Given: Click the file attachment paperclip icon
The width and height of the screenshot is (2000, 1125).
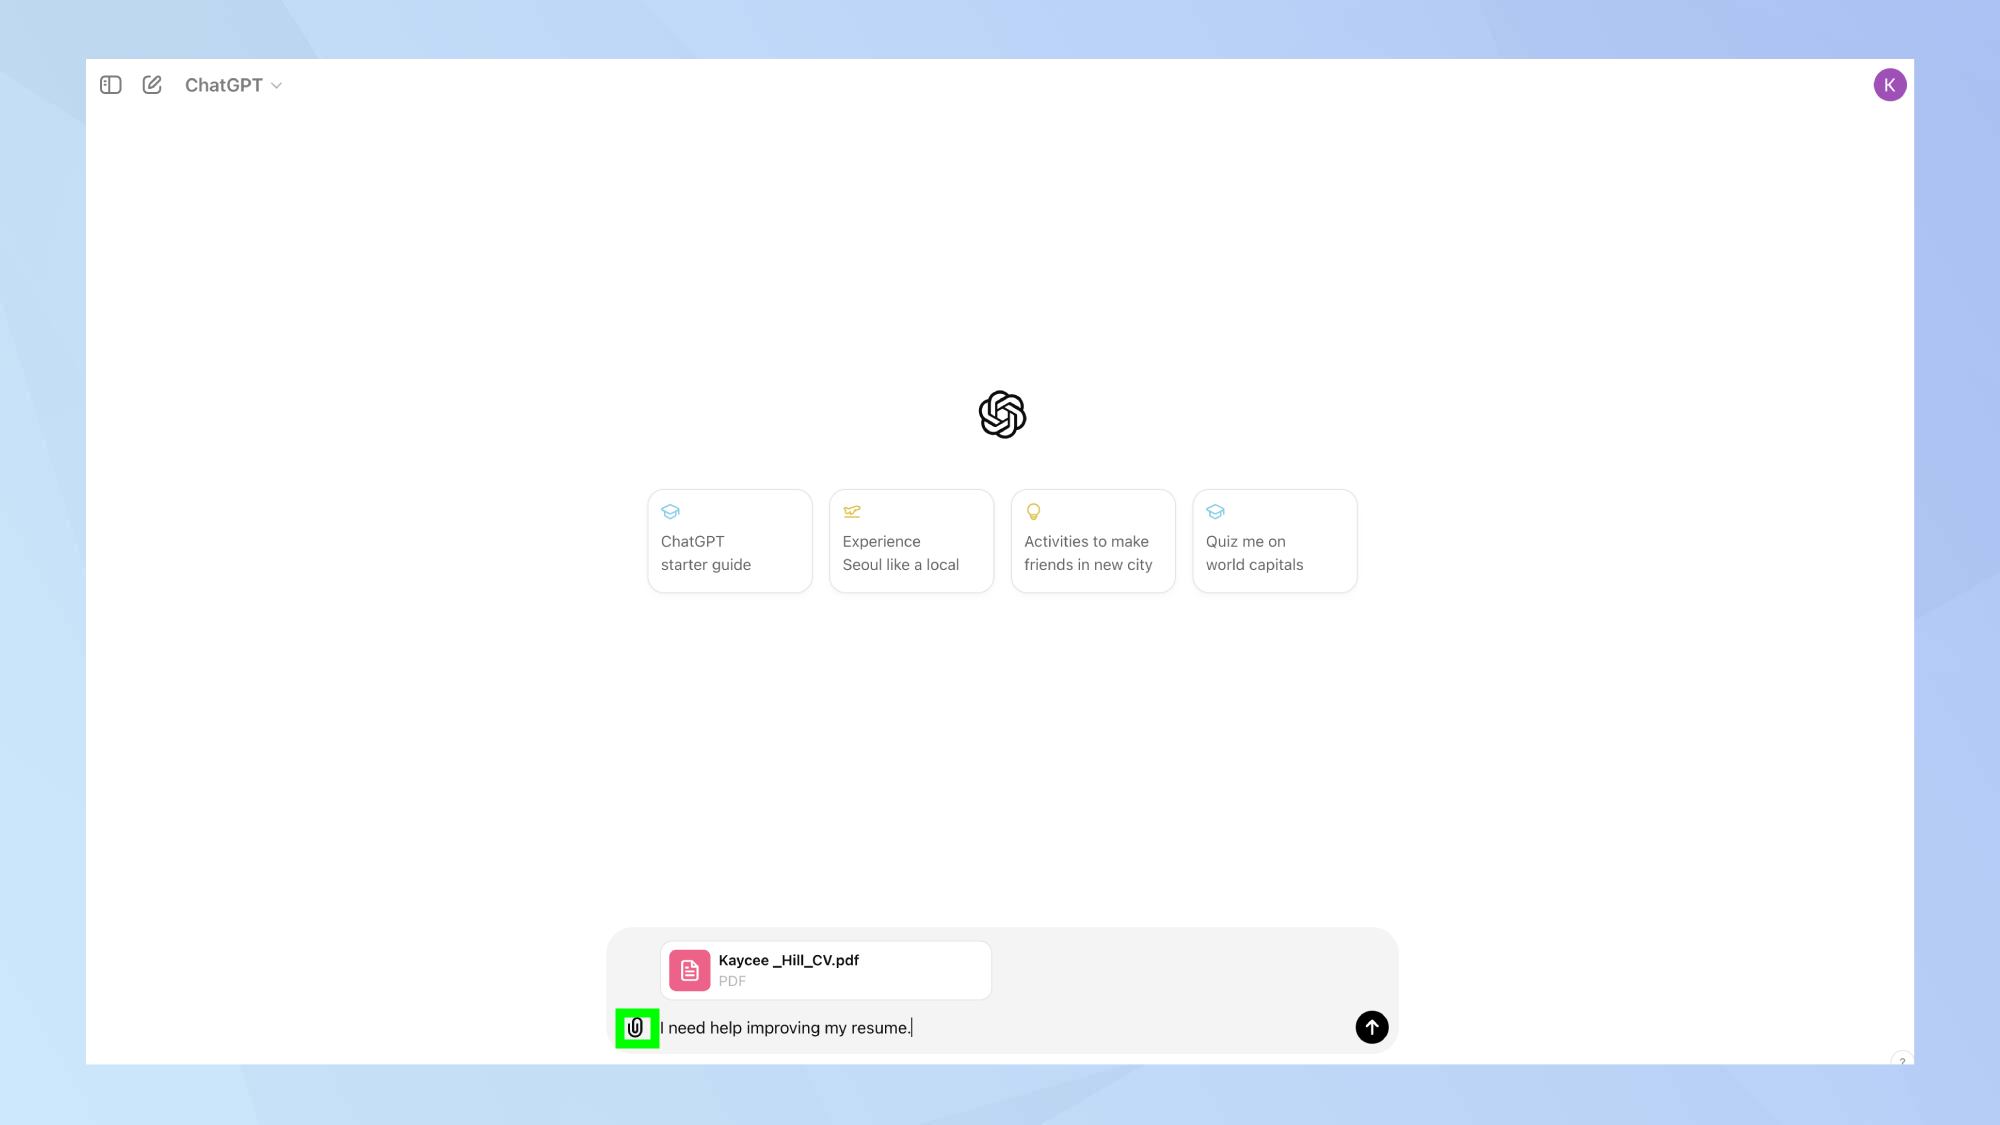Looking at the screenshot, I should (635, 1027).
